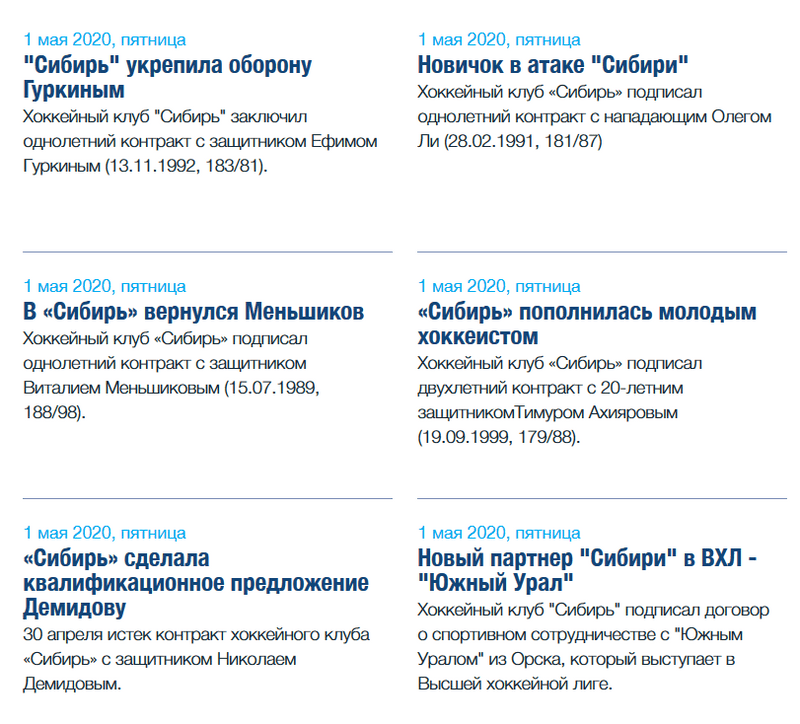This screenshot has width=800, height=724.
Task: Click the date above Новичок в атаке headline
Action: (x=499, y=40)
